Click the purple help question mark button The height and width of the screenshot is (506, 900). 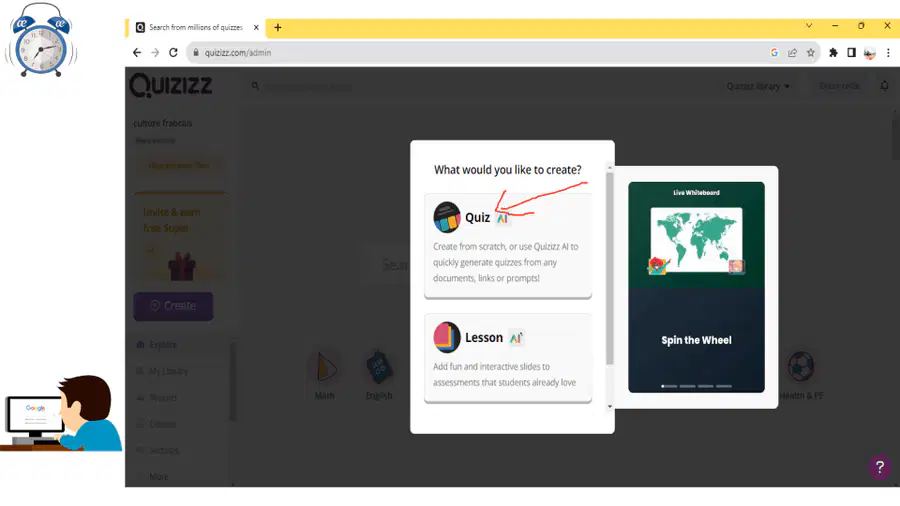tap(879, 467)
